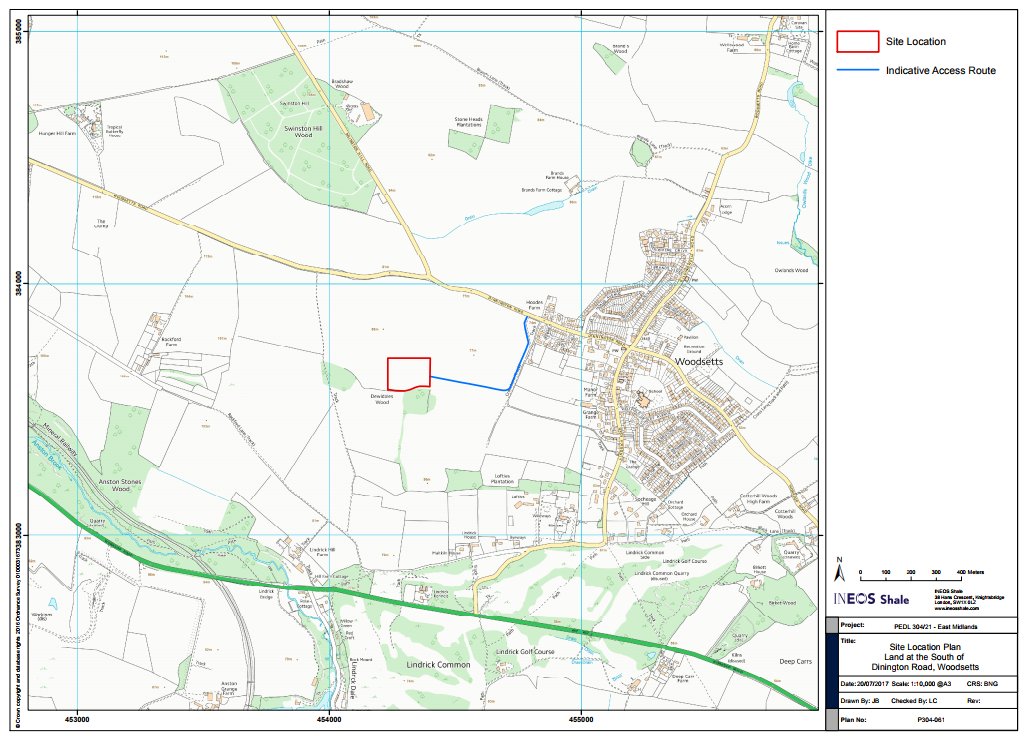The height and width of the screenshot is (736, 1026).
Task: Click the red site boundary rectangle on map
Action: [408, 373]
